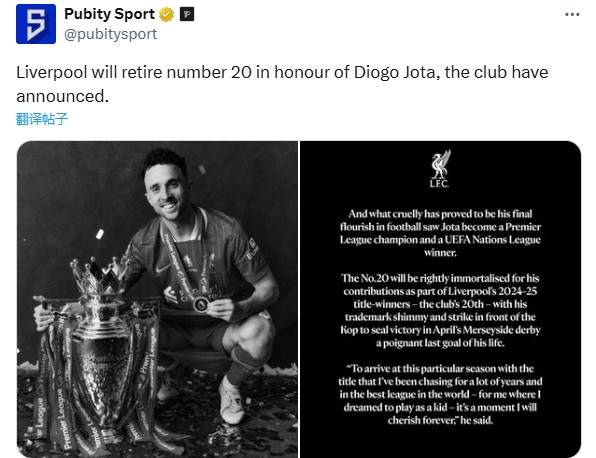Click the translate post link
This screenshot has width=596, height=458.
point(42,119)
